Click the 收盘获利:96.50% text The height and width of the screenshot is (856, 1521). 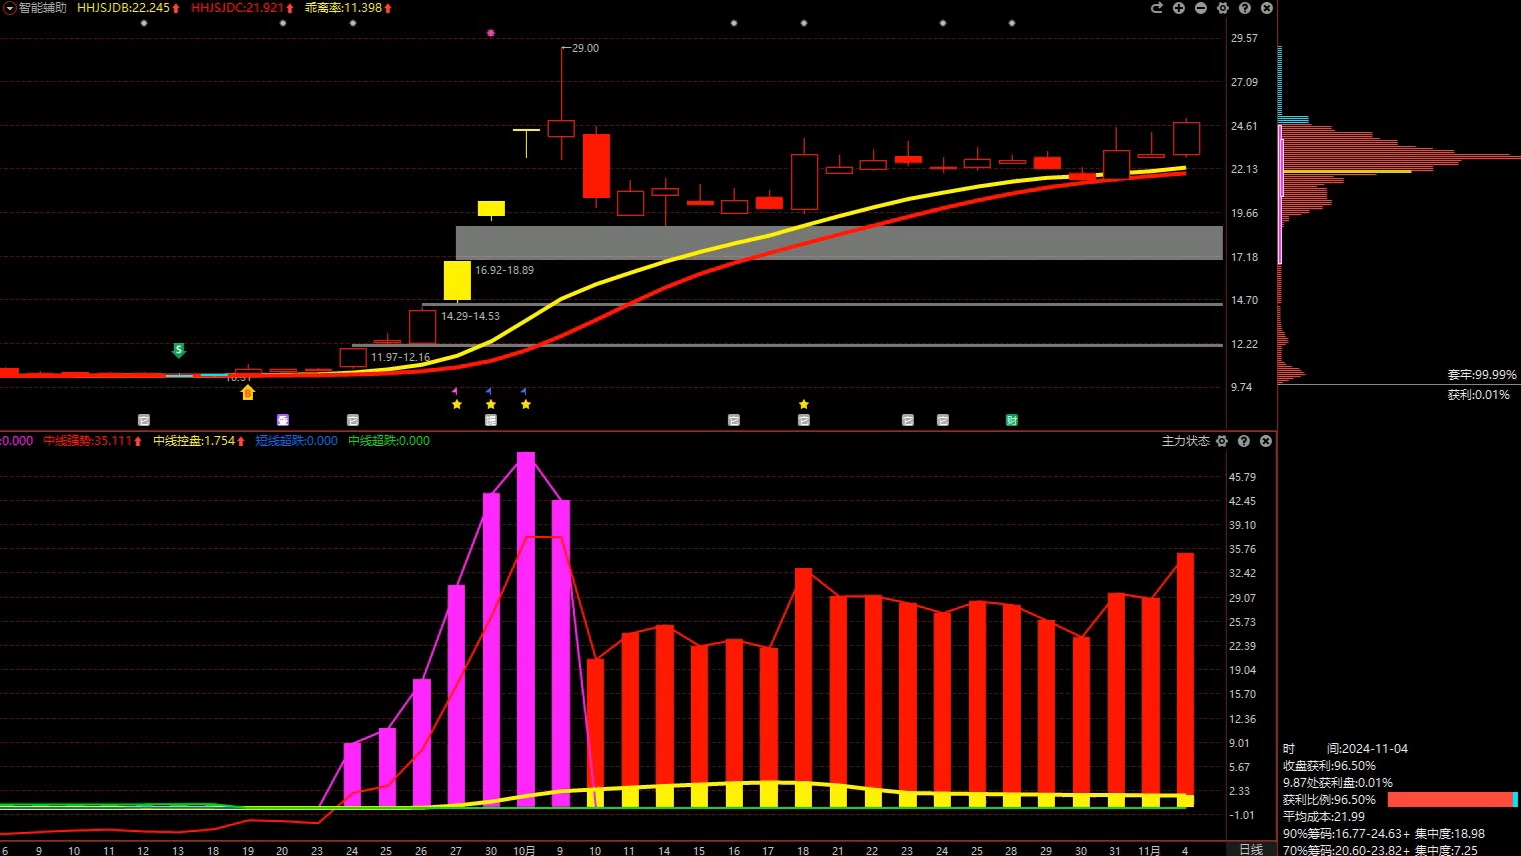[1329, 766]
